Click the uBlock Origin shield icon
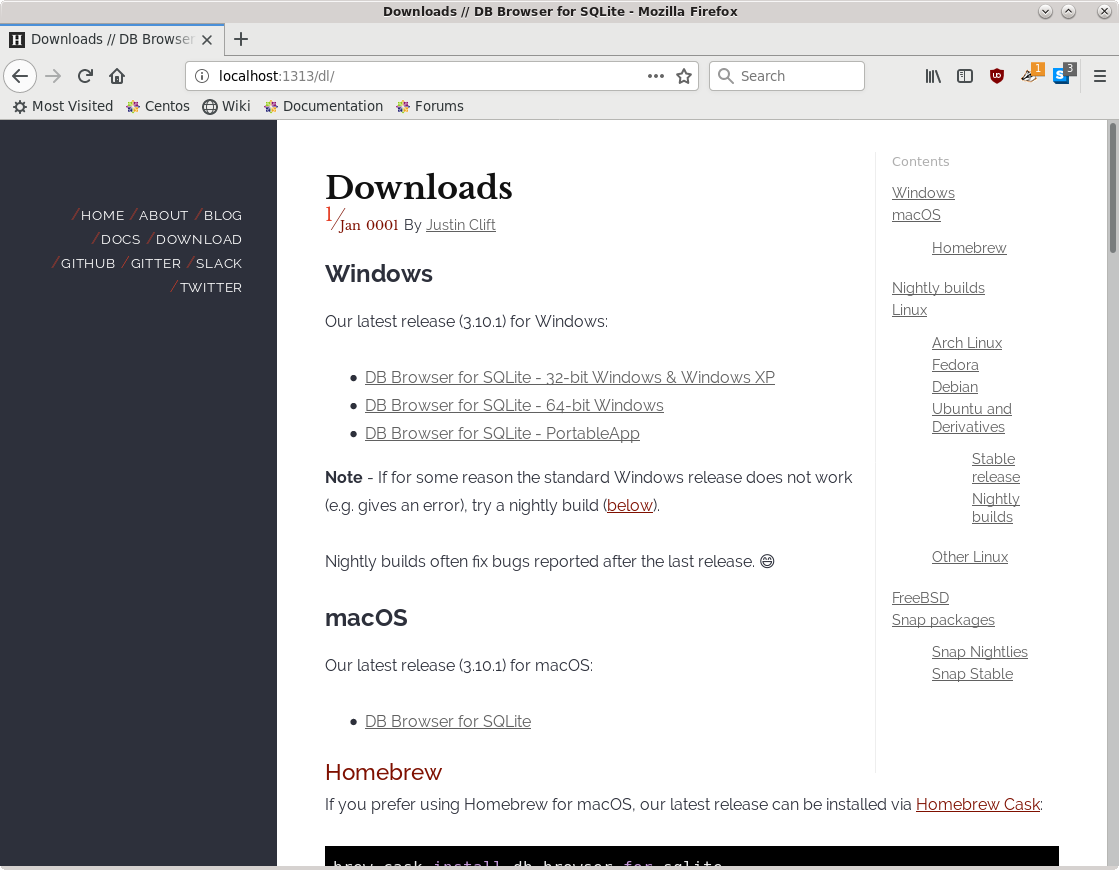The width and height of the screenshot is (1119, 870). click(996, 76)
